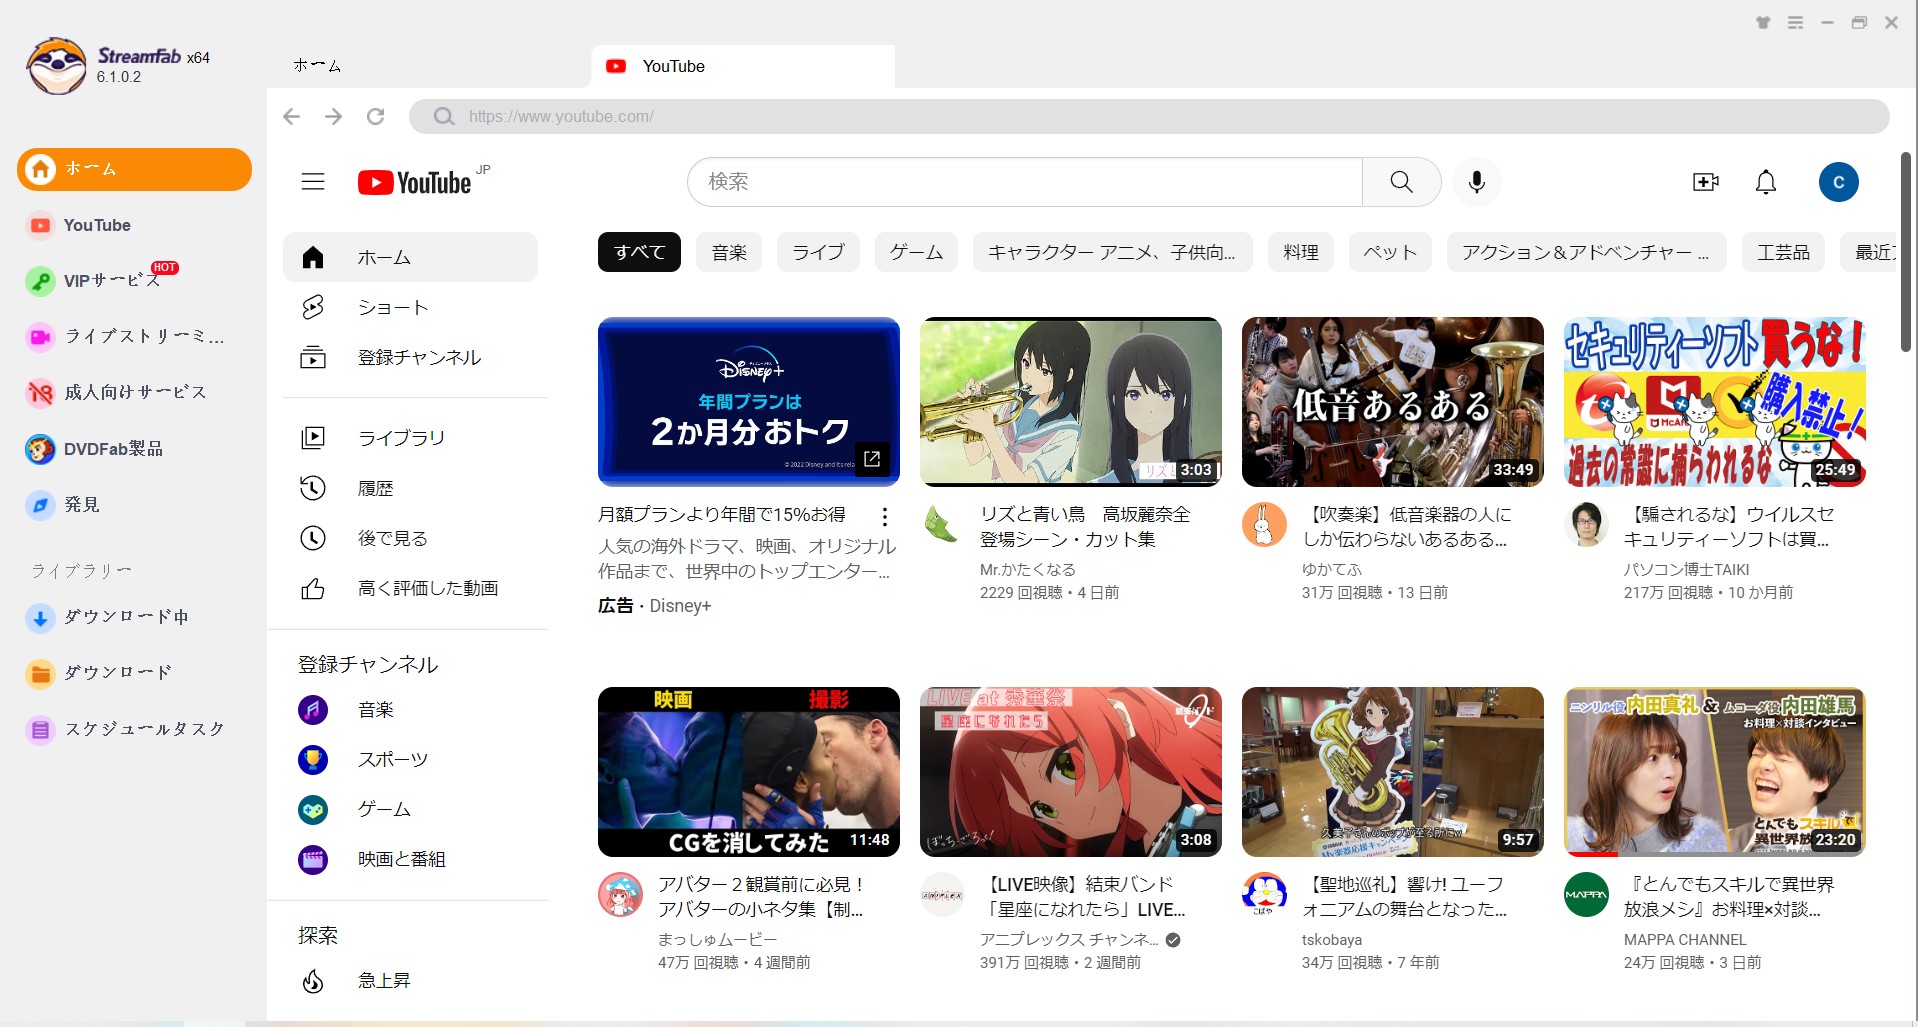Open 履歴 in YouTube guide

(410, 488)
